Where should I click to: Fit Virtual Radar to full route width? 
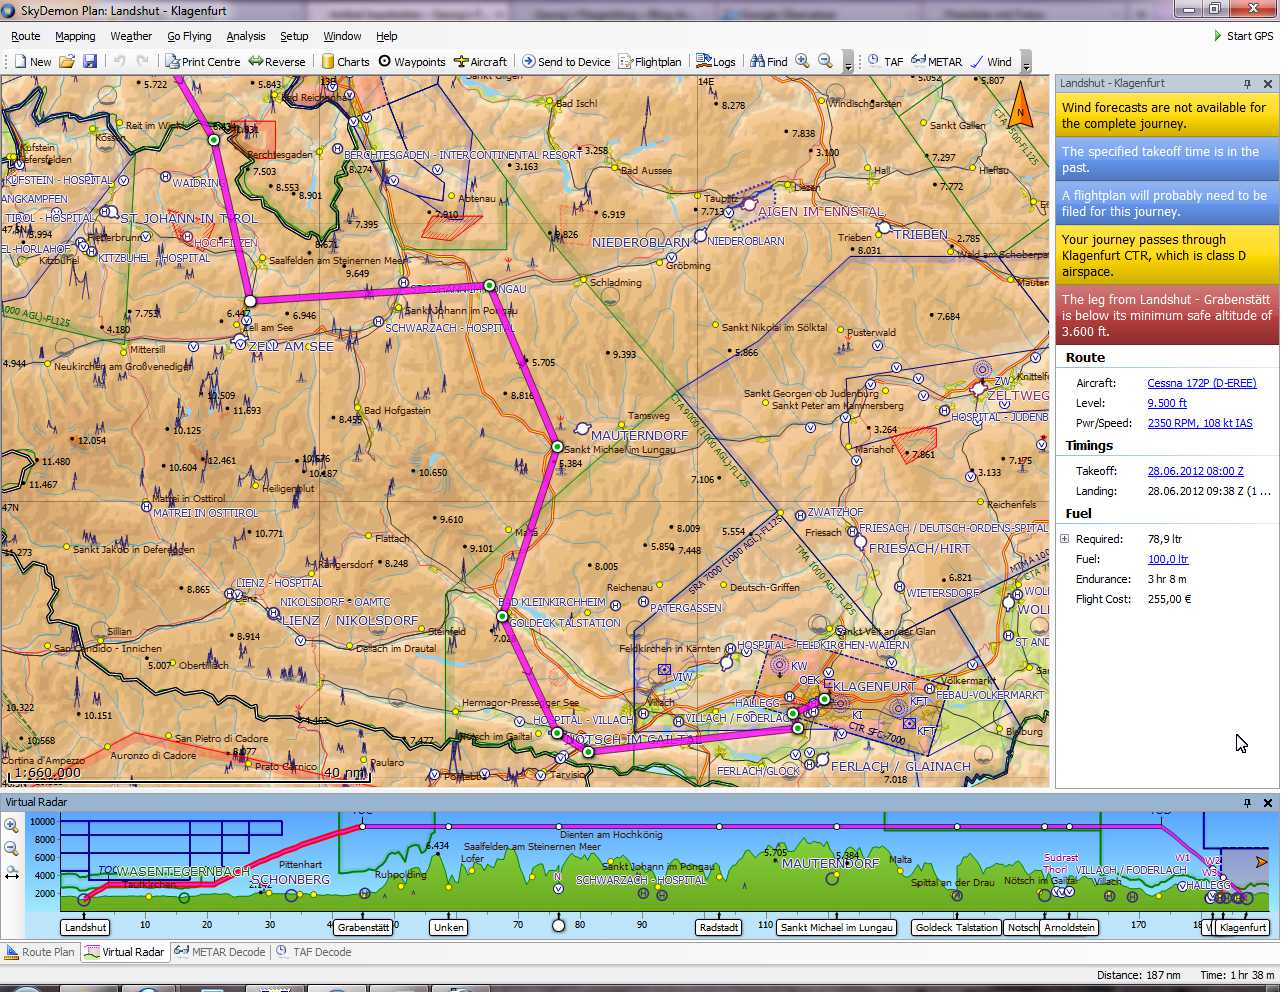(x=12, y=874)
